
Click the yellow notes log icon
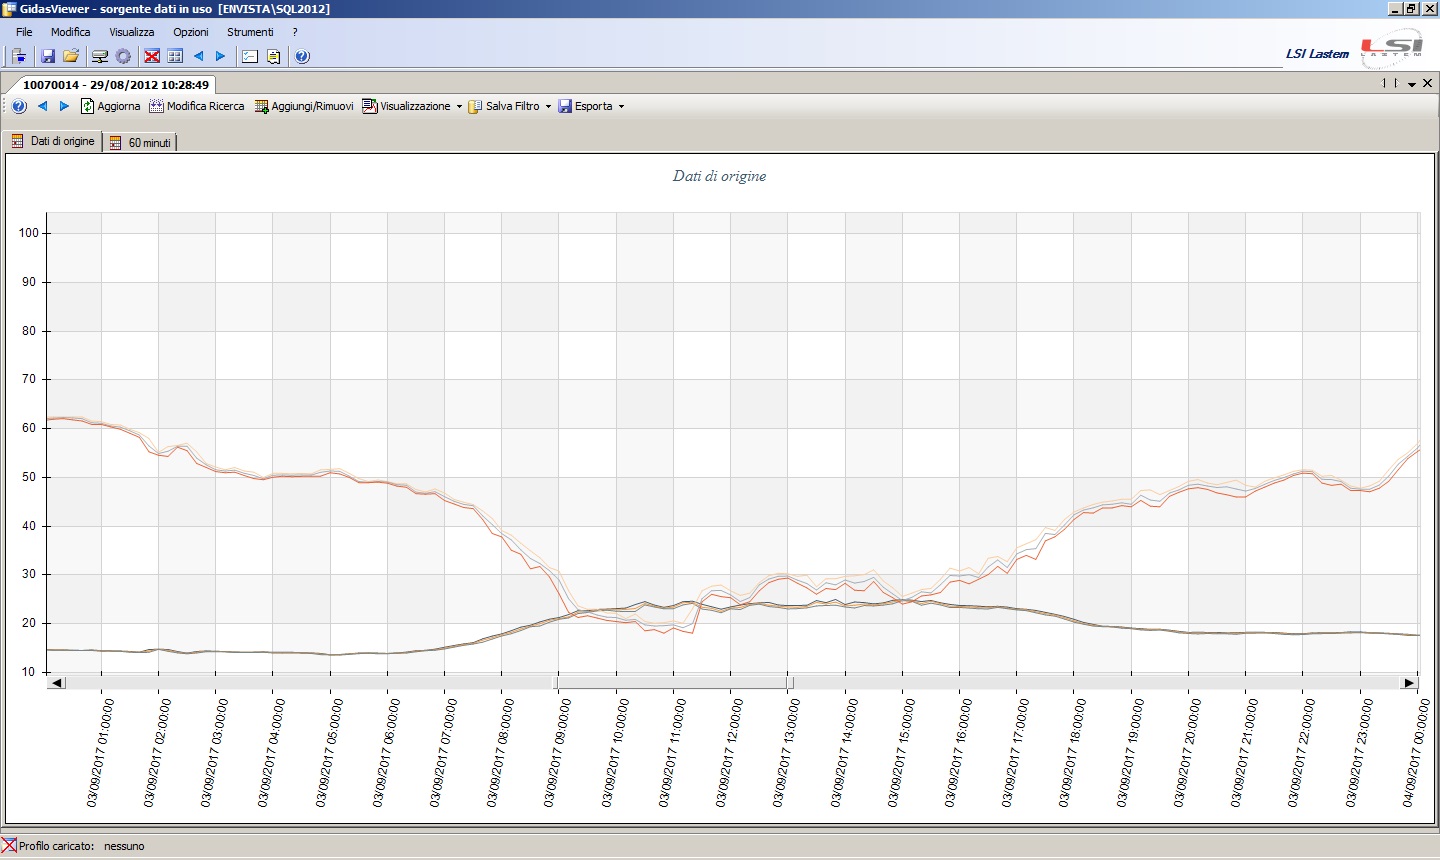pos(273,56)
